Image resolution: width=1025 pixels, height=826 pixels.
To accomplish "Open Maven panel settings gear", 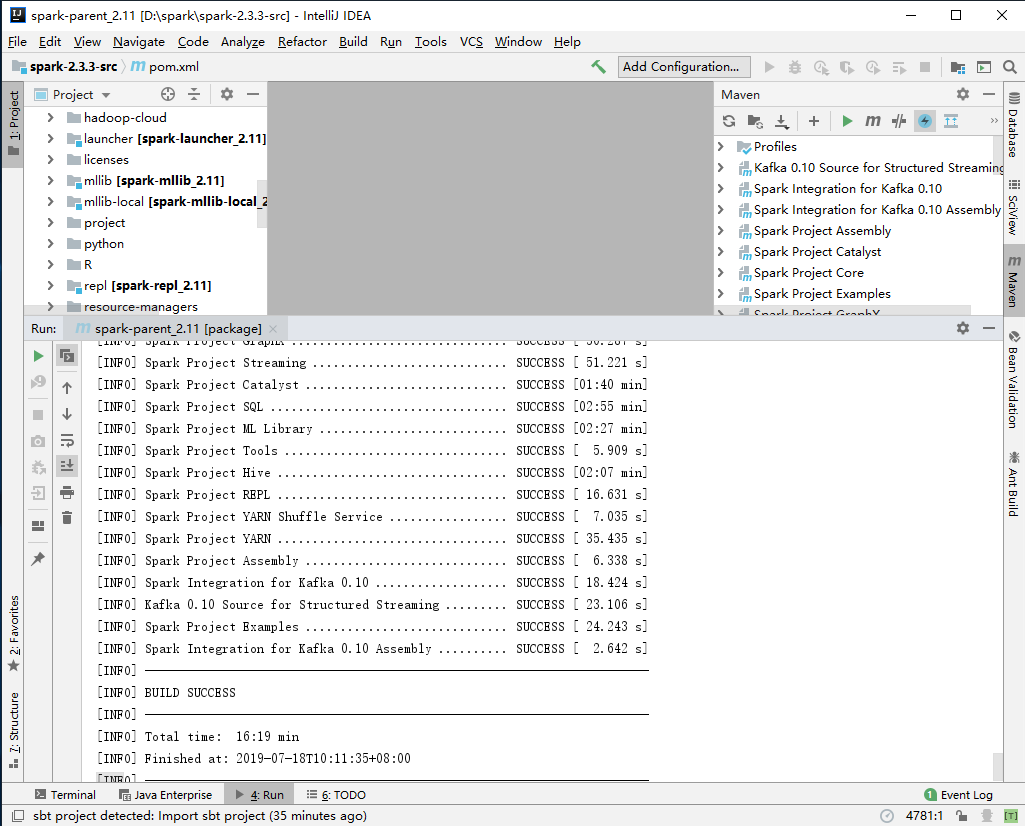I will [961, 93].
